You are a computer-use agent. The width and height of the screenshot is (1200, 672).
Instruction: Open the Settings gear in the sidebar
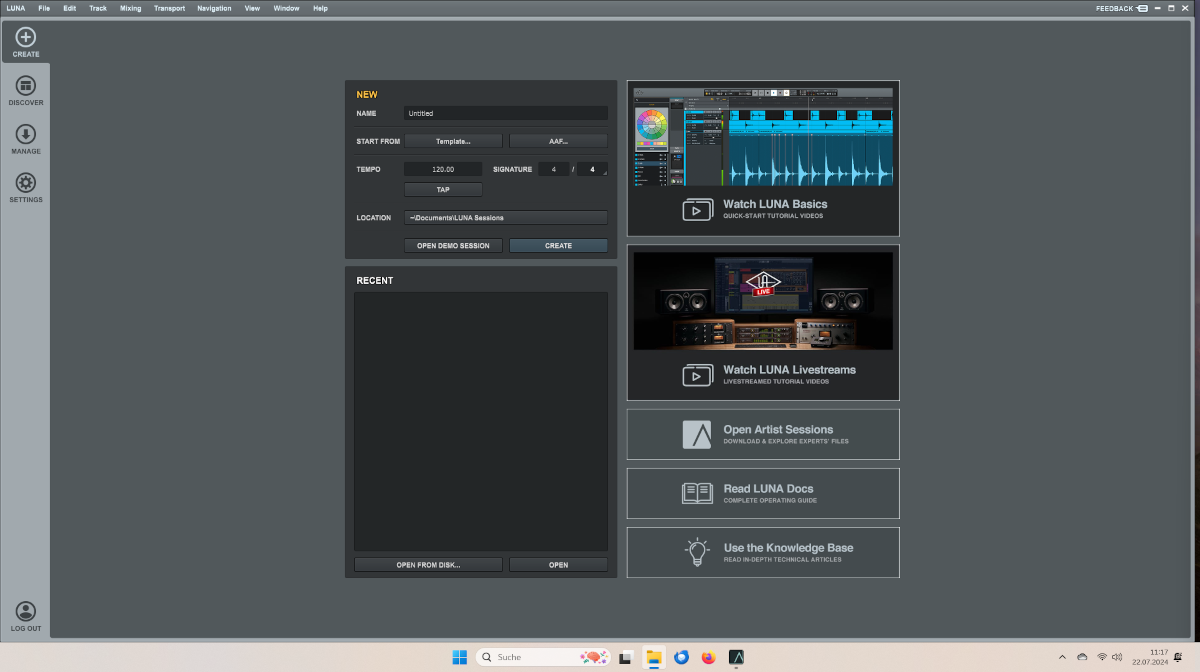click(x=26, y=187)
